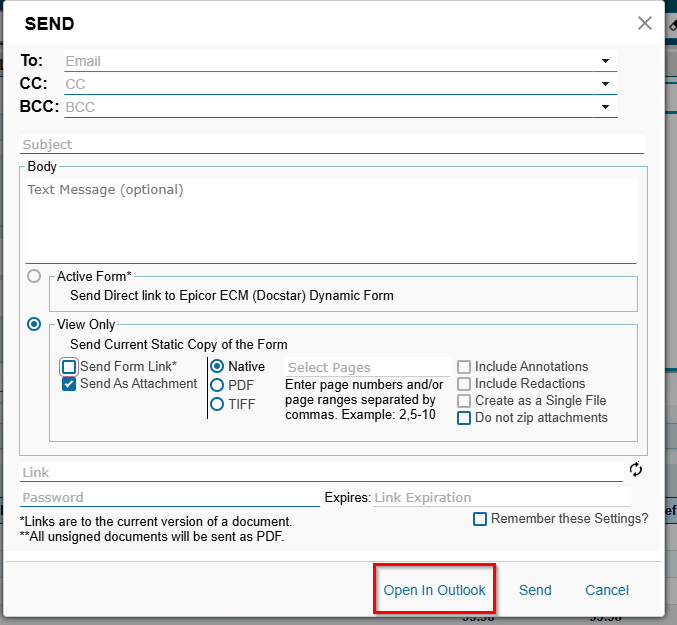Click Open In Outlook button
Screen dimensions: 677x625
click(x=434, y=590)
